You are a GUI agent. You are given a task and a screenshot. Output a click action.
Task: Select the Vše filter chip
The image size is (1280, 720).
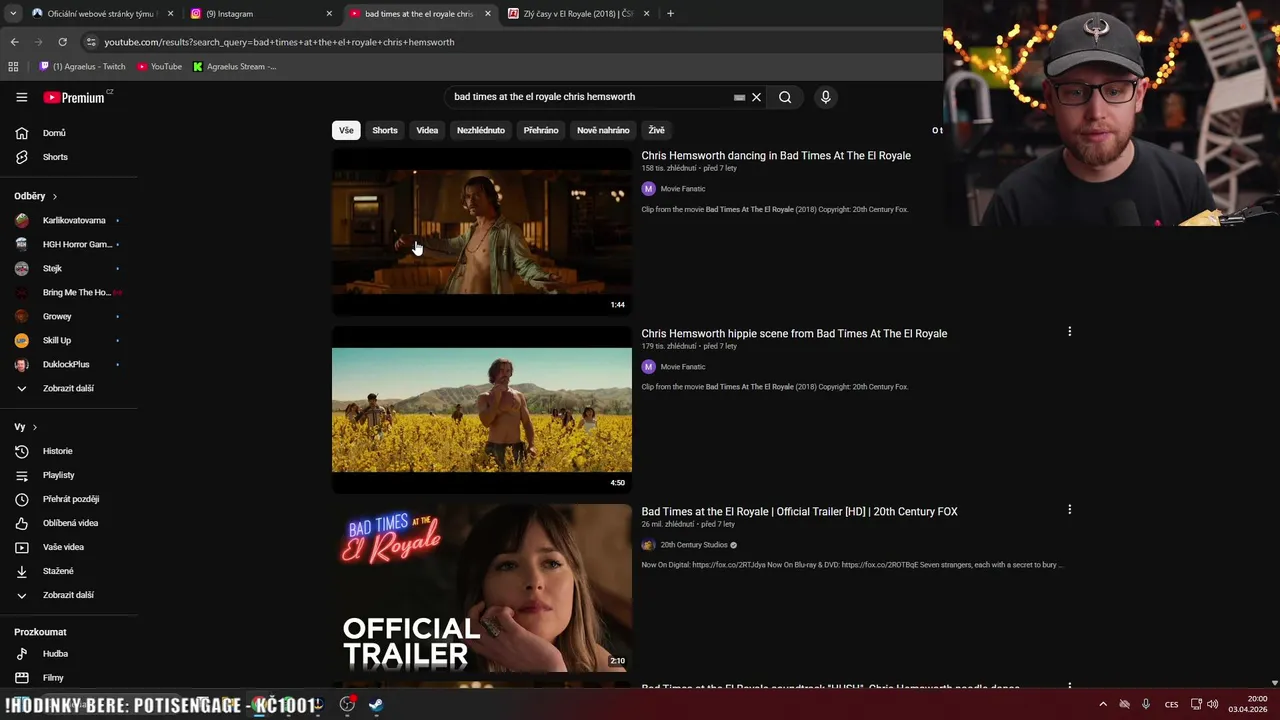tap(346, 130)
